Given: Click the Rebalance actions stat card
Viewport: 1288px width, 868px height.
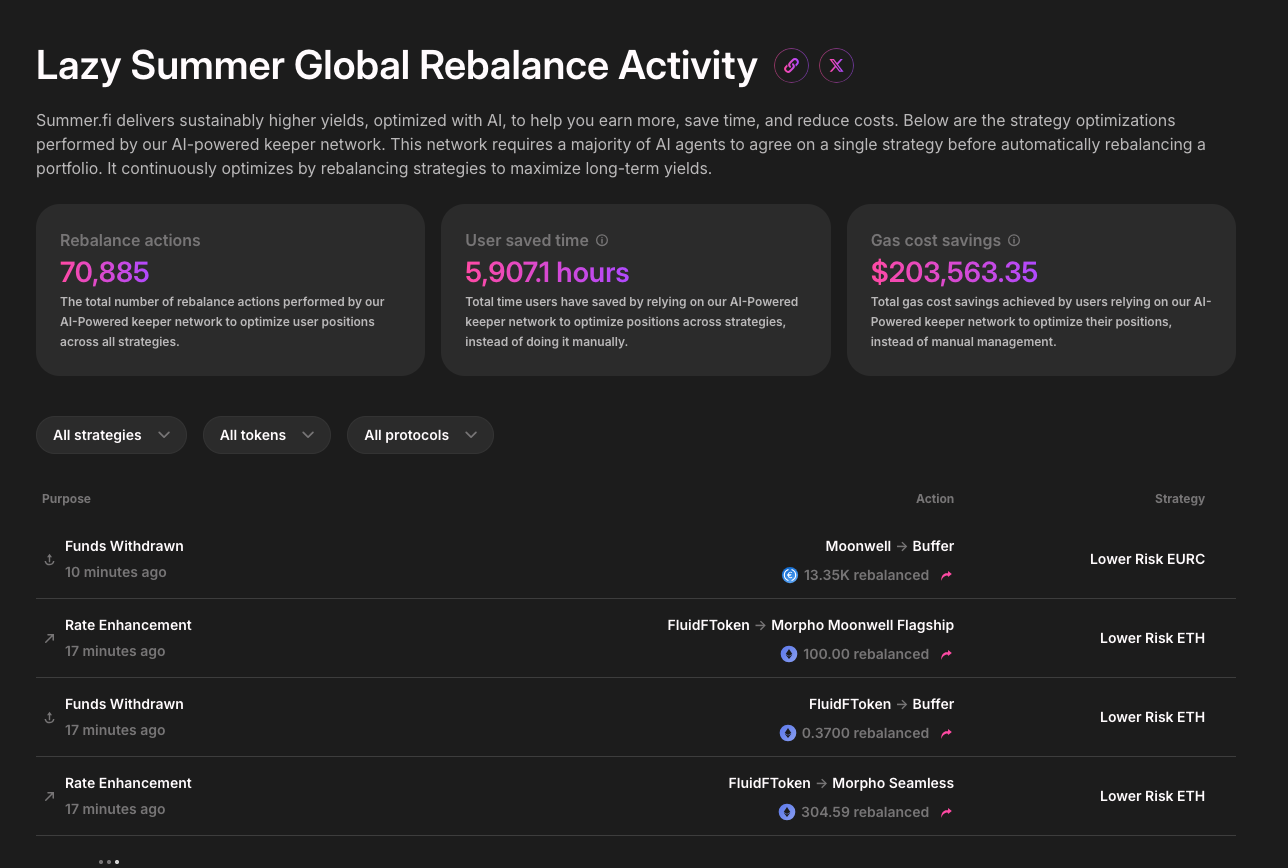Looking at the screenshot, I should point(230,290).
